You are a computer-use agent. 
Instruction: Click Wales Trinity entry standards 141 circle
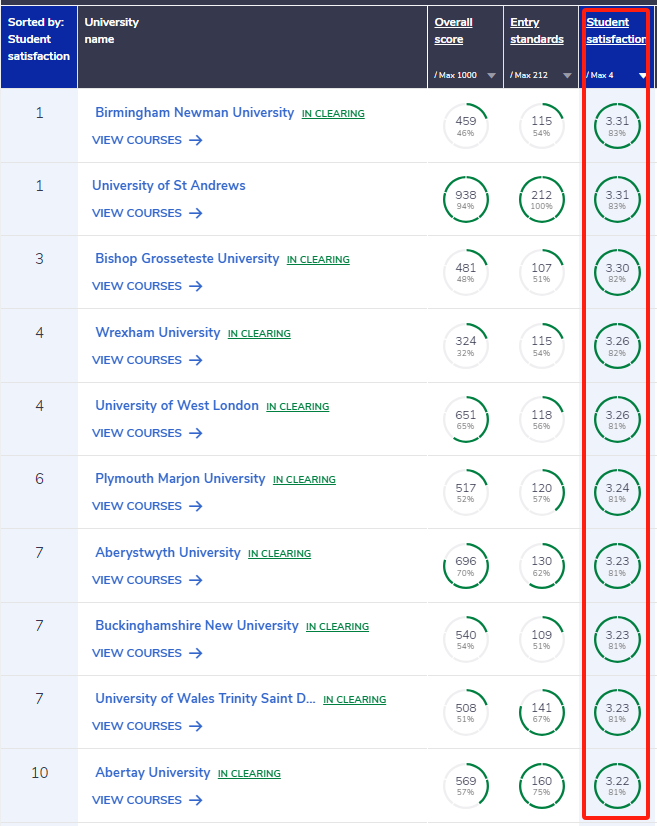542,712
